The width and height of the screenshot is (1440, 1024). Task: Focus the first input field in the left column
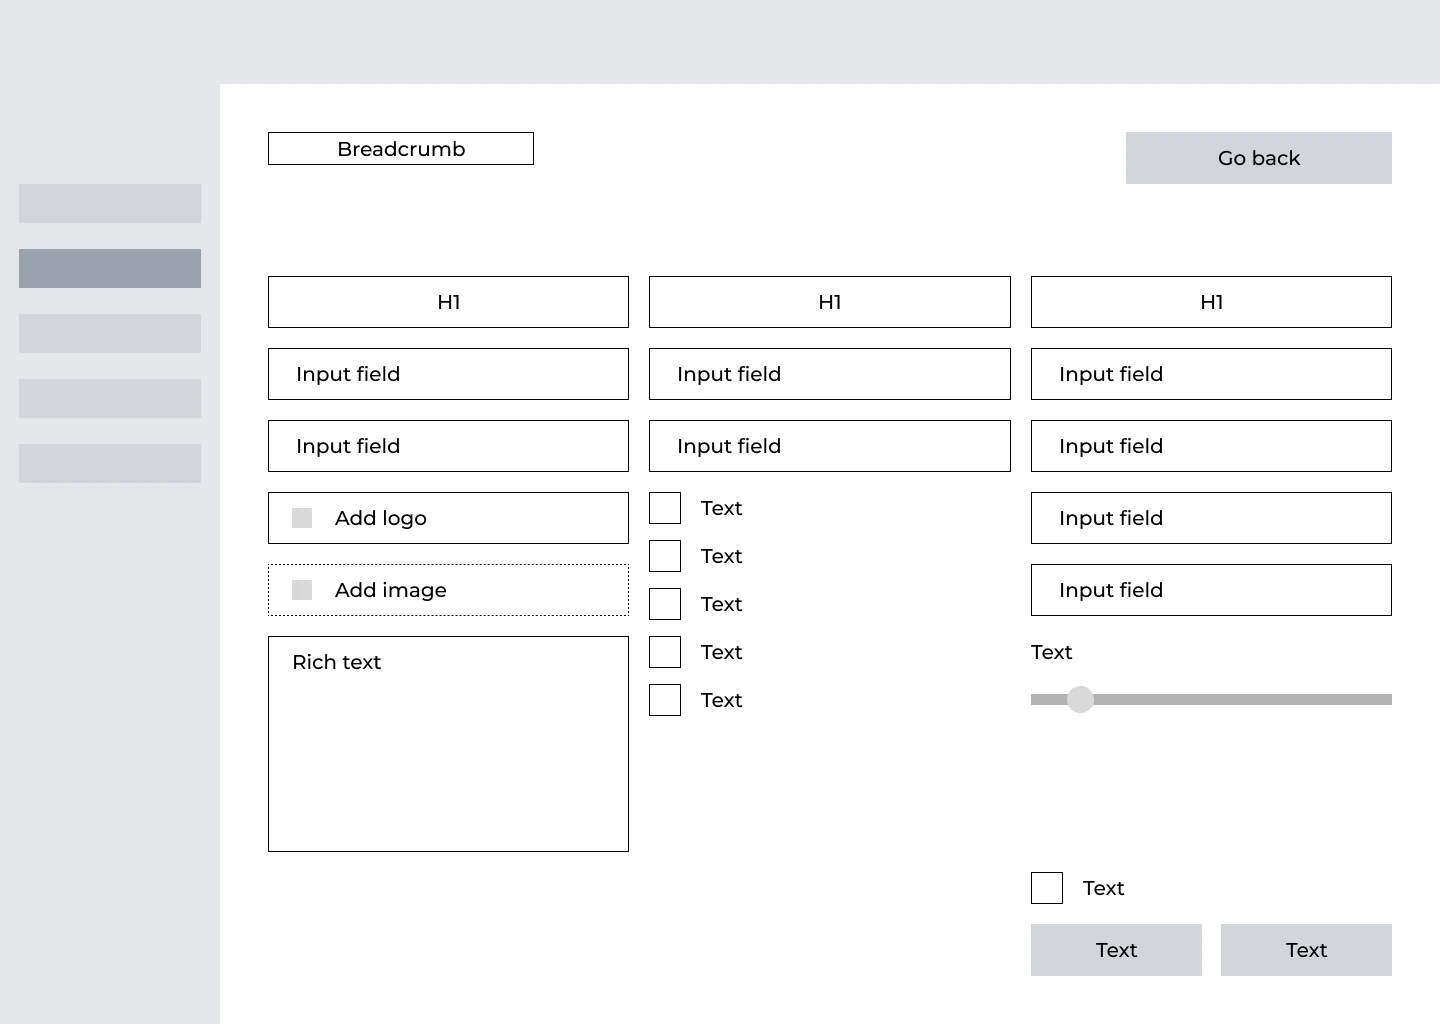pos(448,374)
